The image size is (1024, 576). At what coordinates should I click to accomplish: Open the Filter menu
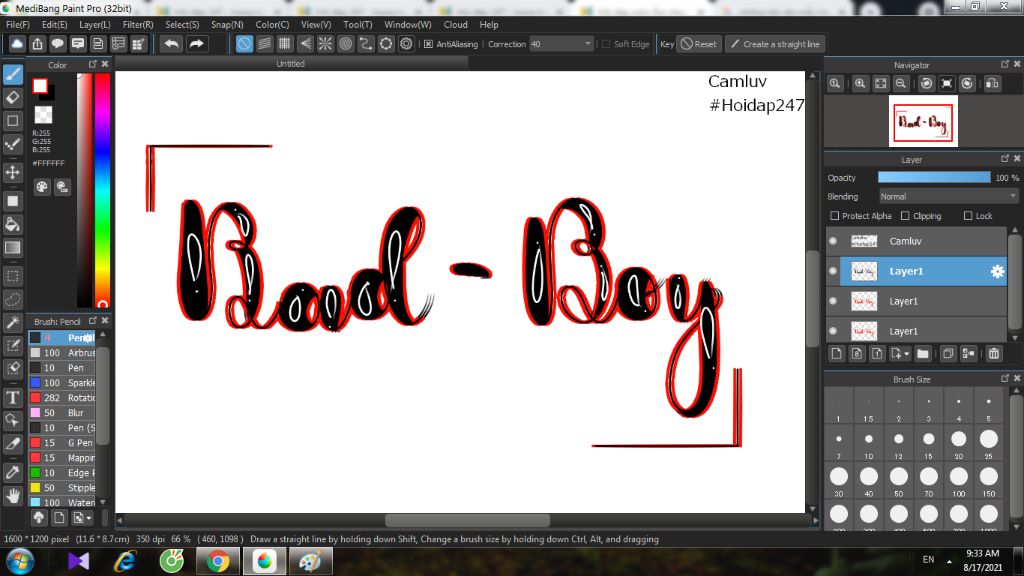pyautogui.click(x=138, y=25)
